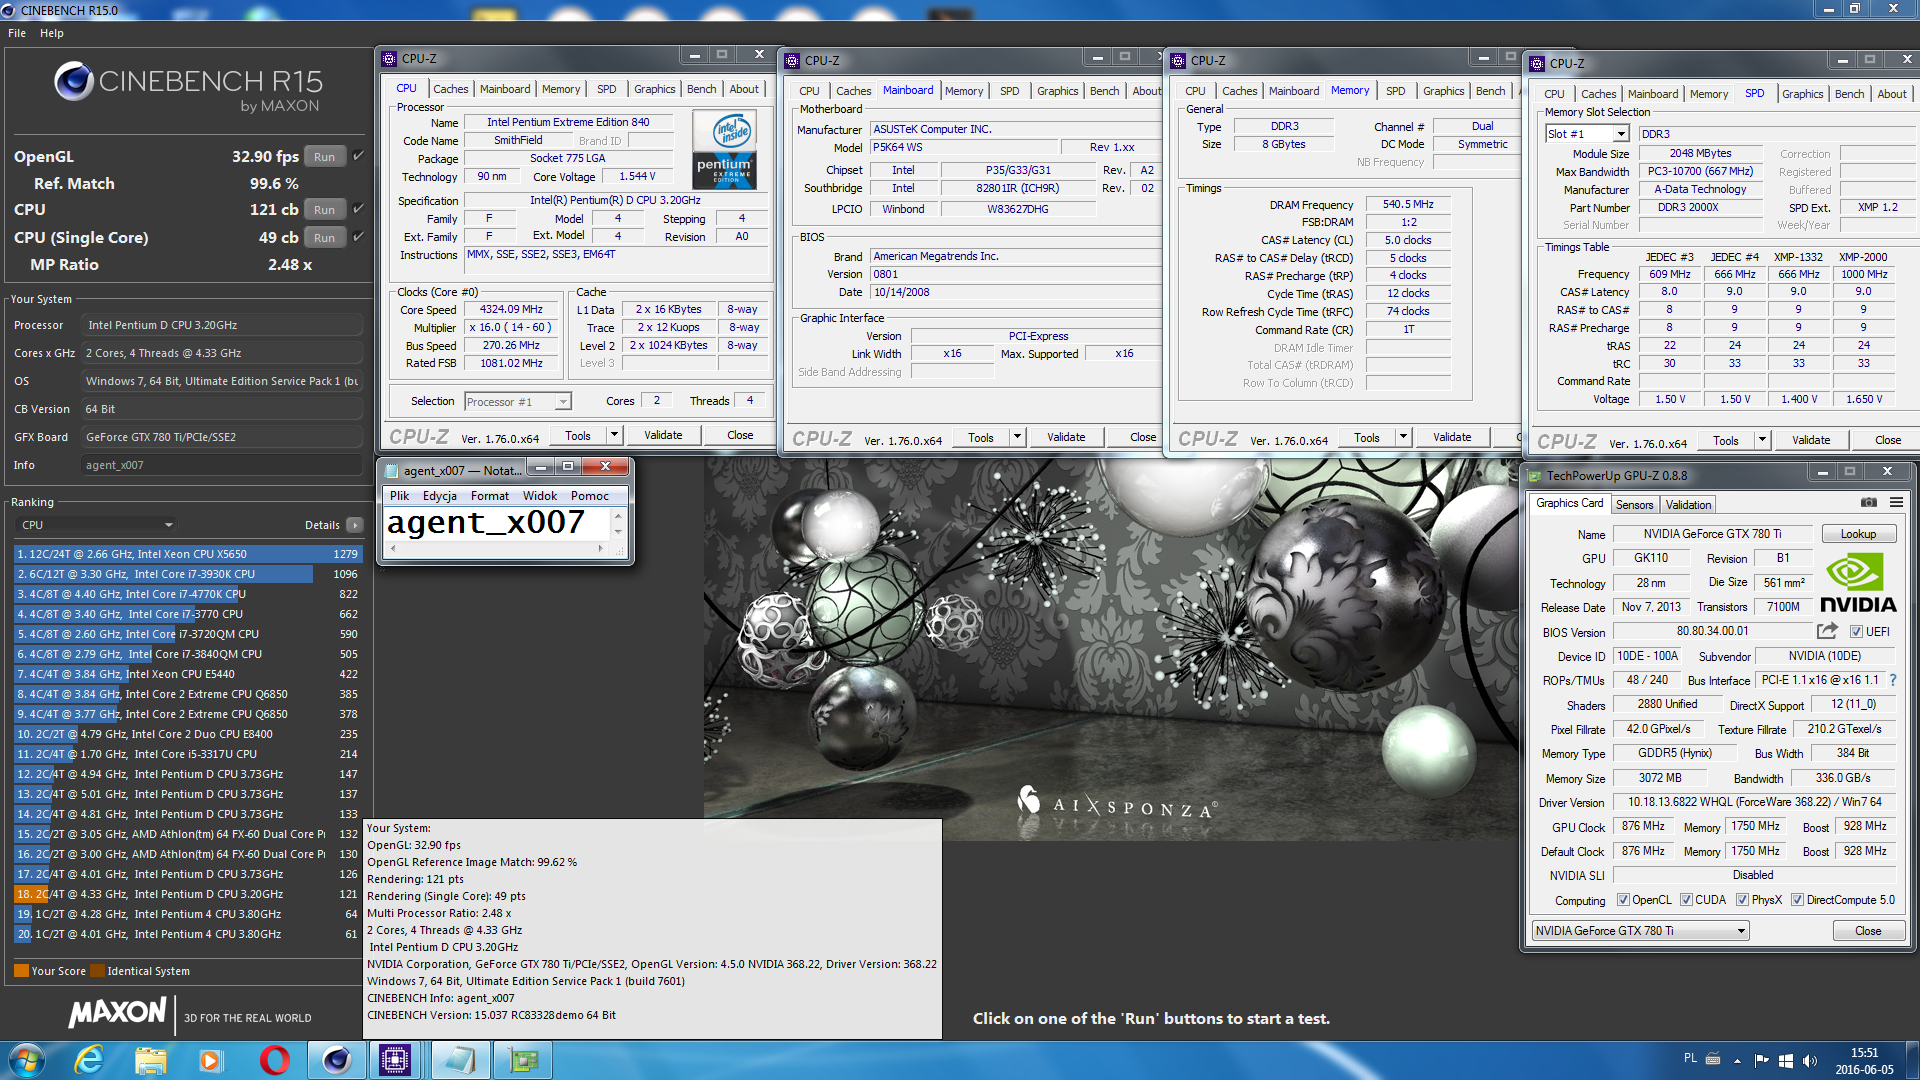Open Slot #1 memory slot dropdown
The height and width of the screenshot is (1080, 1920).
pos(1587,134)
